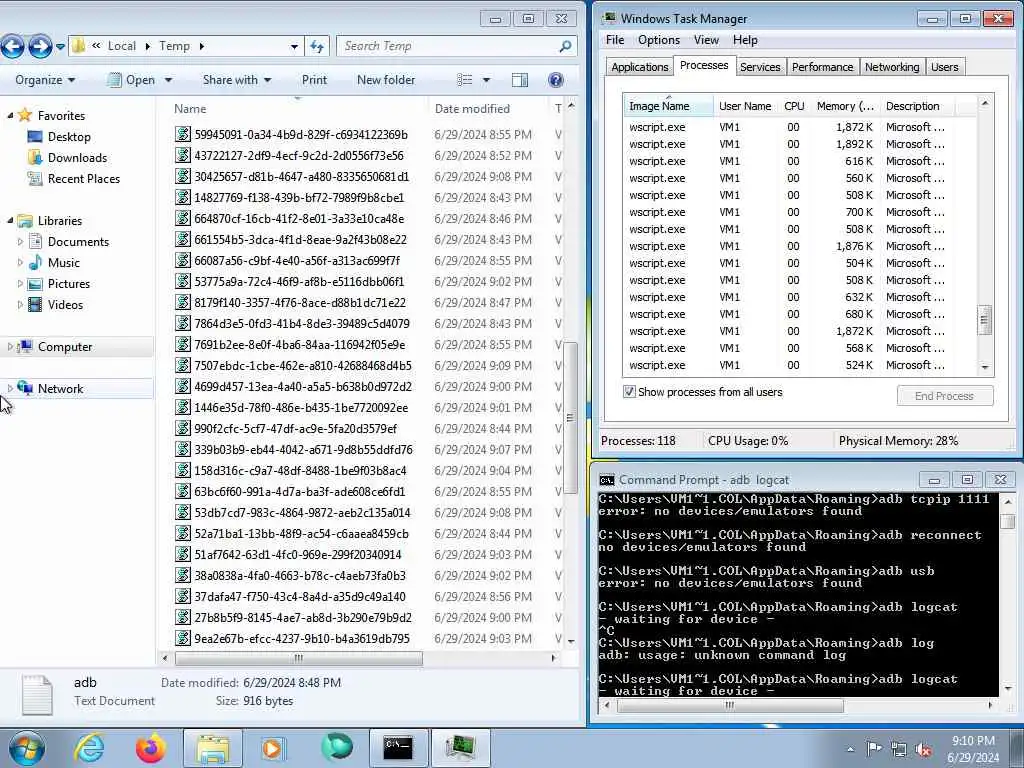Screen dimensions: 1024x768
Task: Open Task Manager Help menu
Action: 745,40
